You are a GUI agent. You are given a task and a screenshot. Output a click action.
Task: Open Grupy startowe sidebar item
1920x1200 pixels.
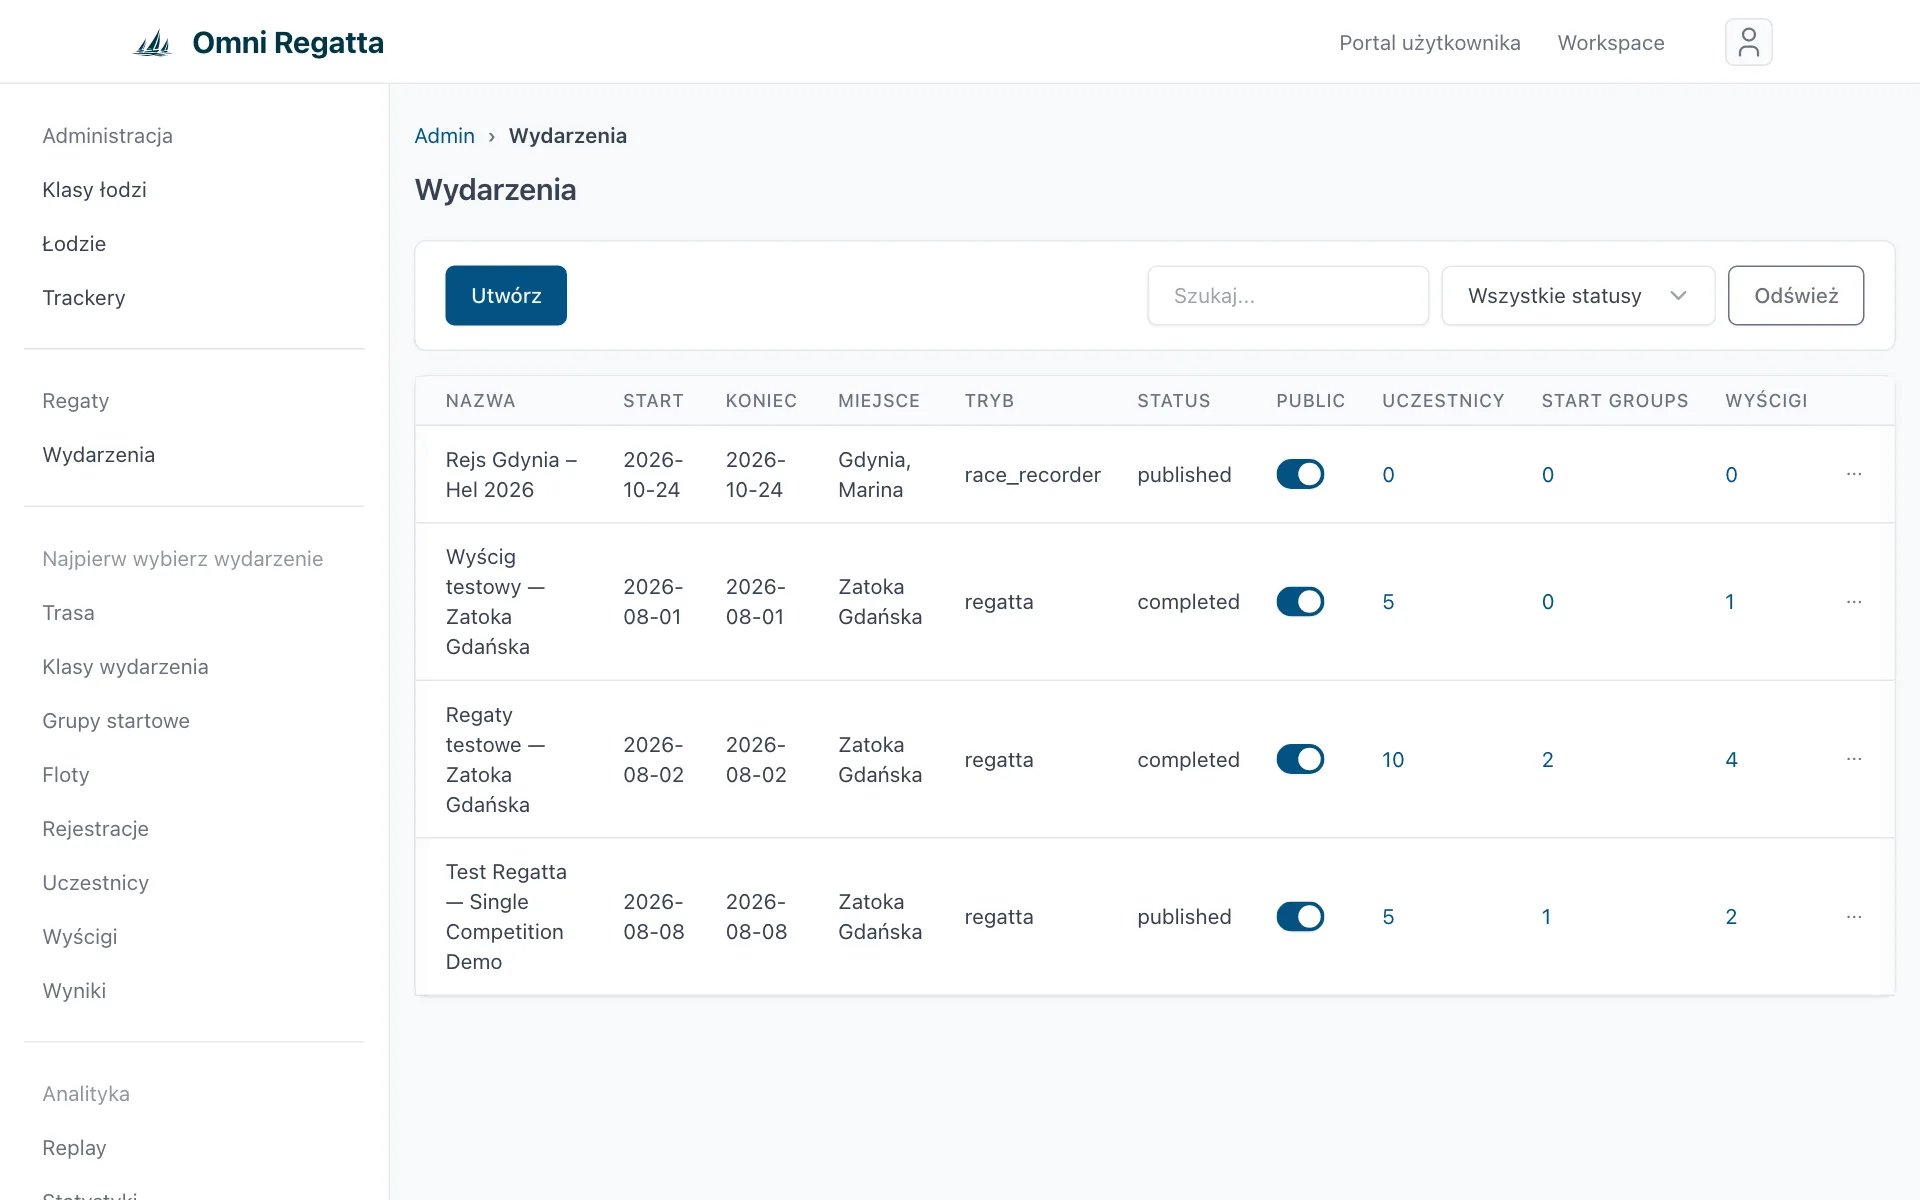pyautogui.click(x=116, y=721)
